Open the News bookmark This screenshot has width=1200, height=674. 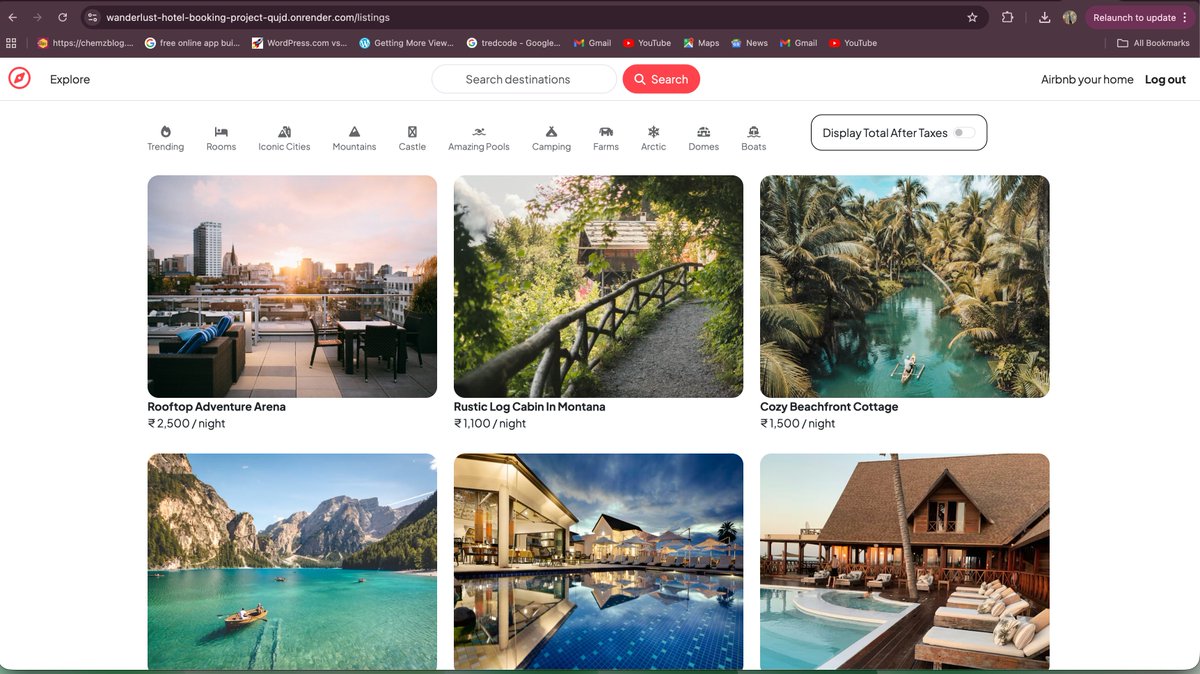pyautogui.click(x=749, y=43)
